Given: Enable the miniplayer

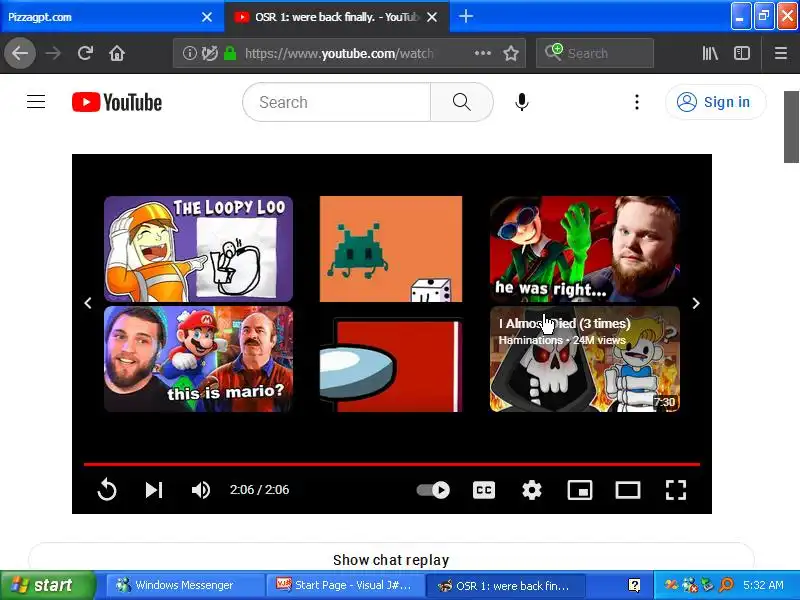Looking at the screenshot, I should coord(580,490).
